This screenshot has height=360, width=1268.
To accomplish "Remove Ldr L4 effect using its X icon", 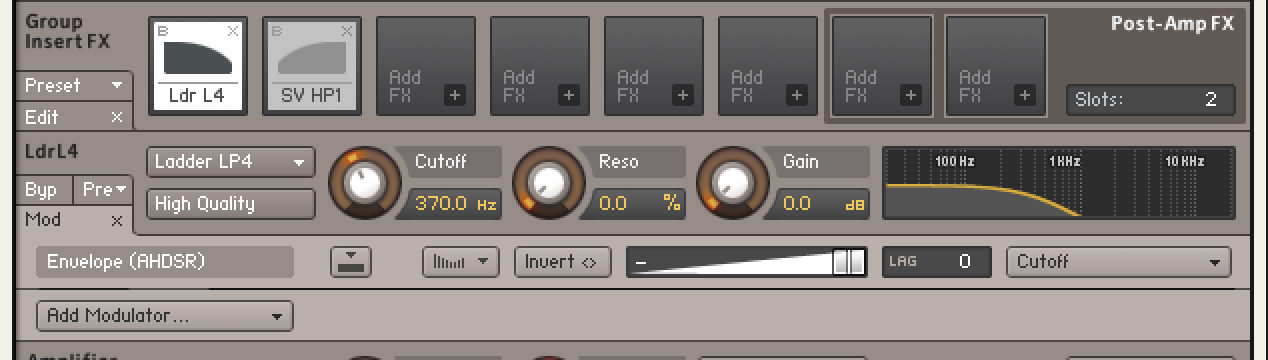I will [x=233, y=31].
